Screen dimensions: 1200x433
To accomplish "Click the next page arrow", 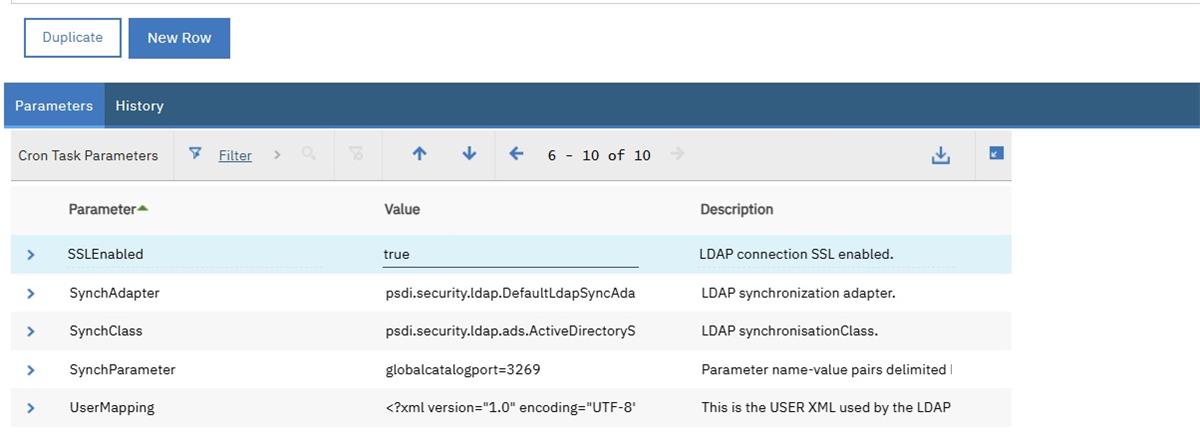I will point(678,154).
